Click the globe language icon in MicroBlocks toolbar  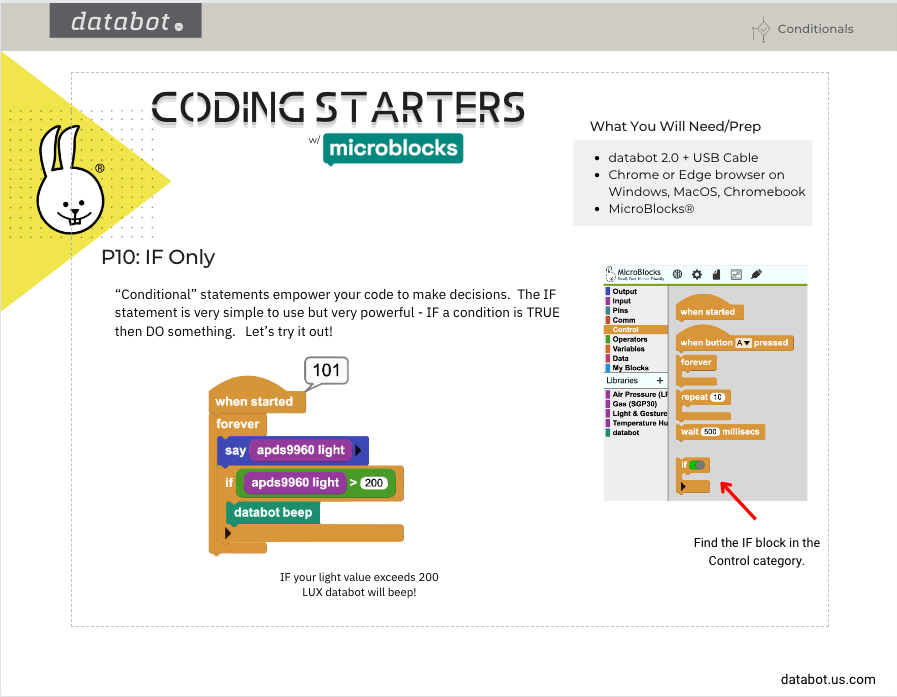[677, 274]
